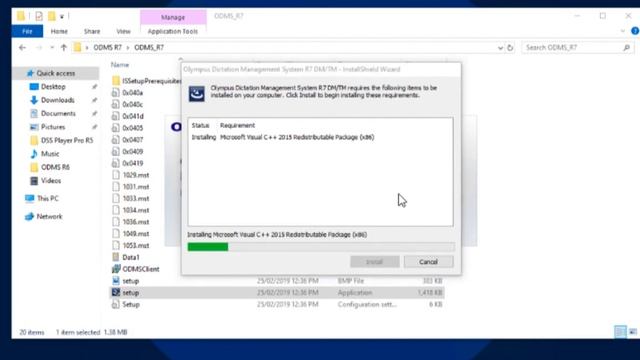Open Customize Quick Access Toolbar dropdown
The width and height of the screenshot is (640, 360).
point(62,17)
